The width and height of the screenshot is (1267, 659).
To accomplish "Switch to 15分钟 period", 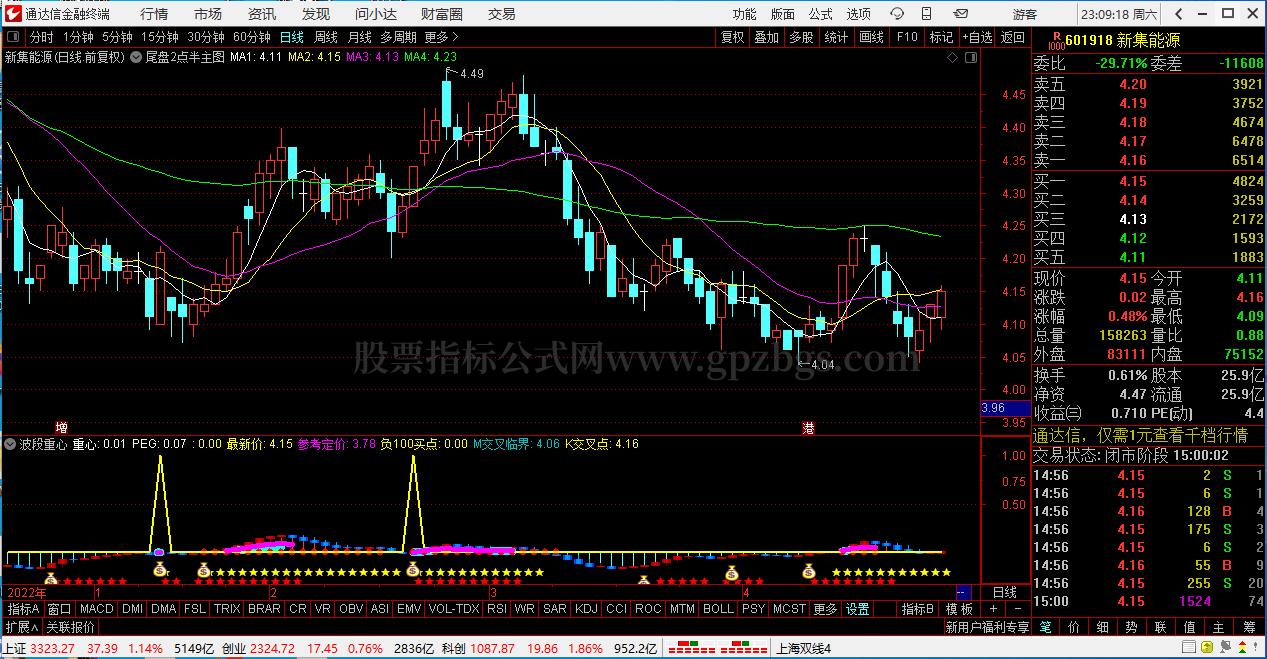I will pos(160,37).
